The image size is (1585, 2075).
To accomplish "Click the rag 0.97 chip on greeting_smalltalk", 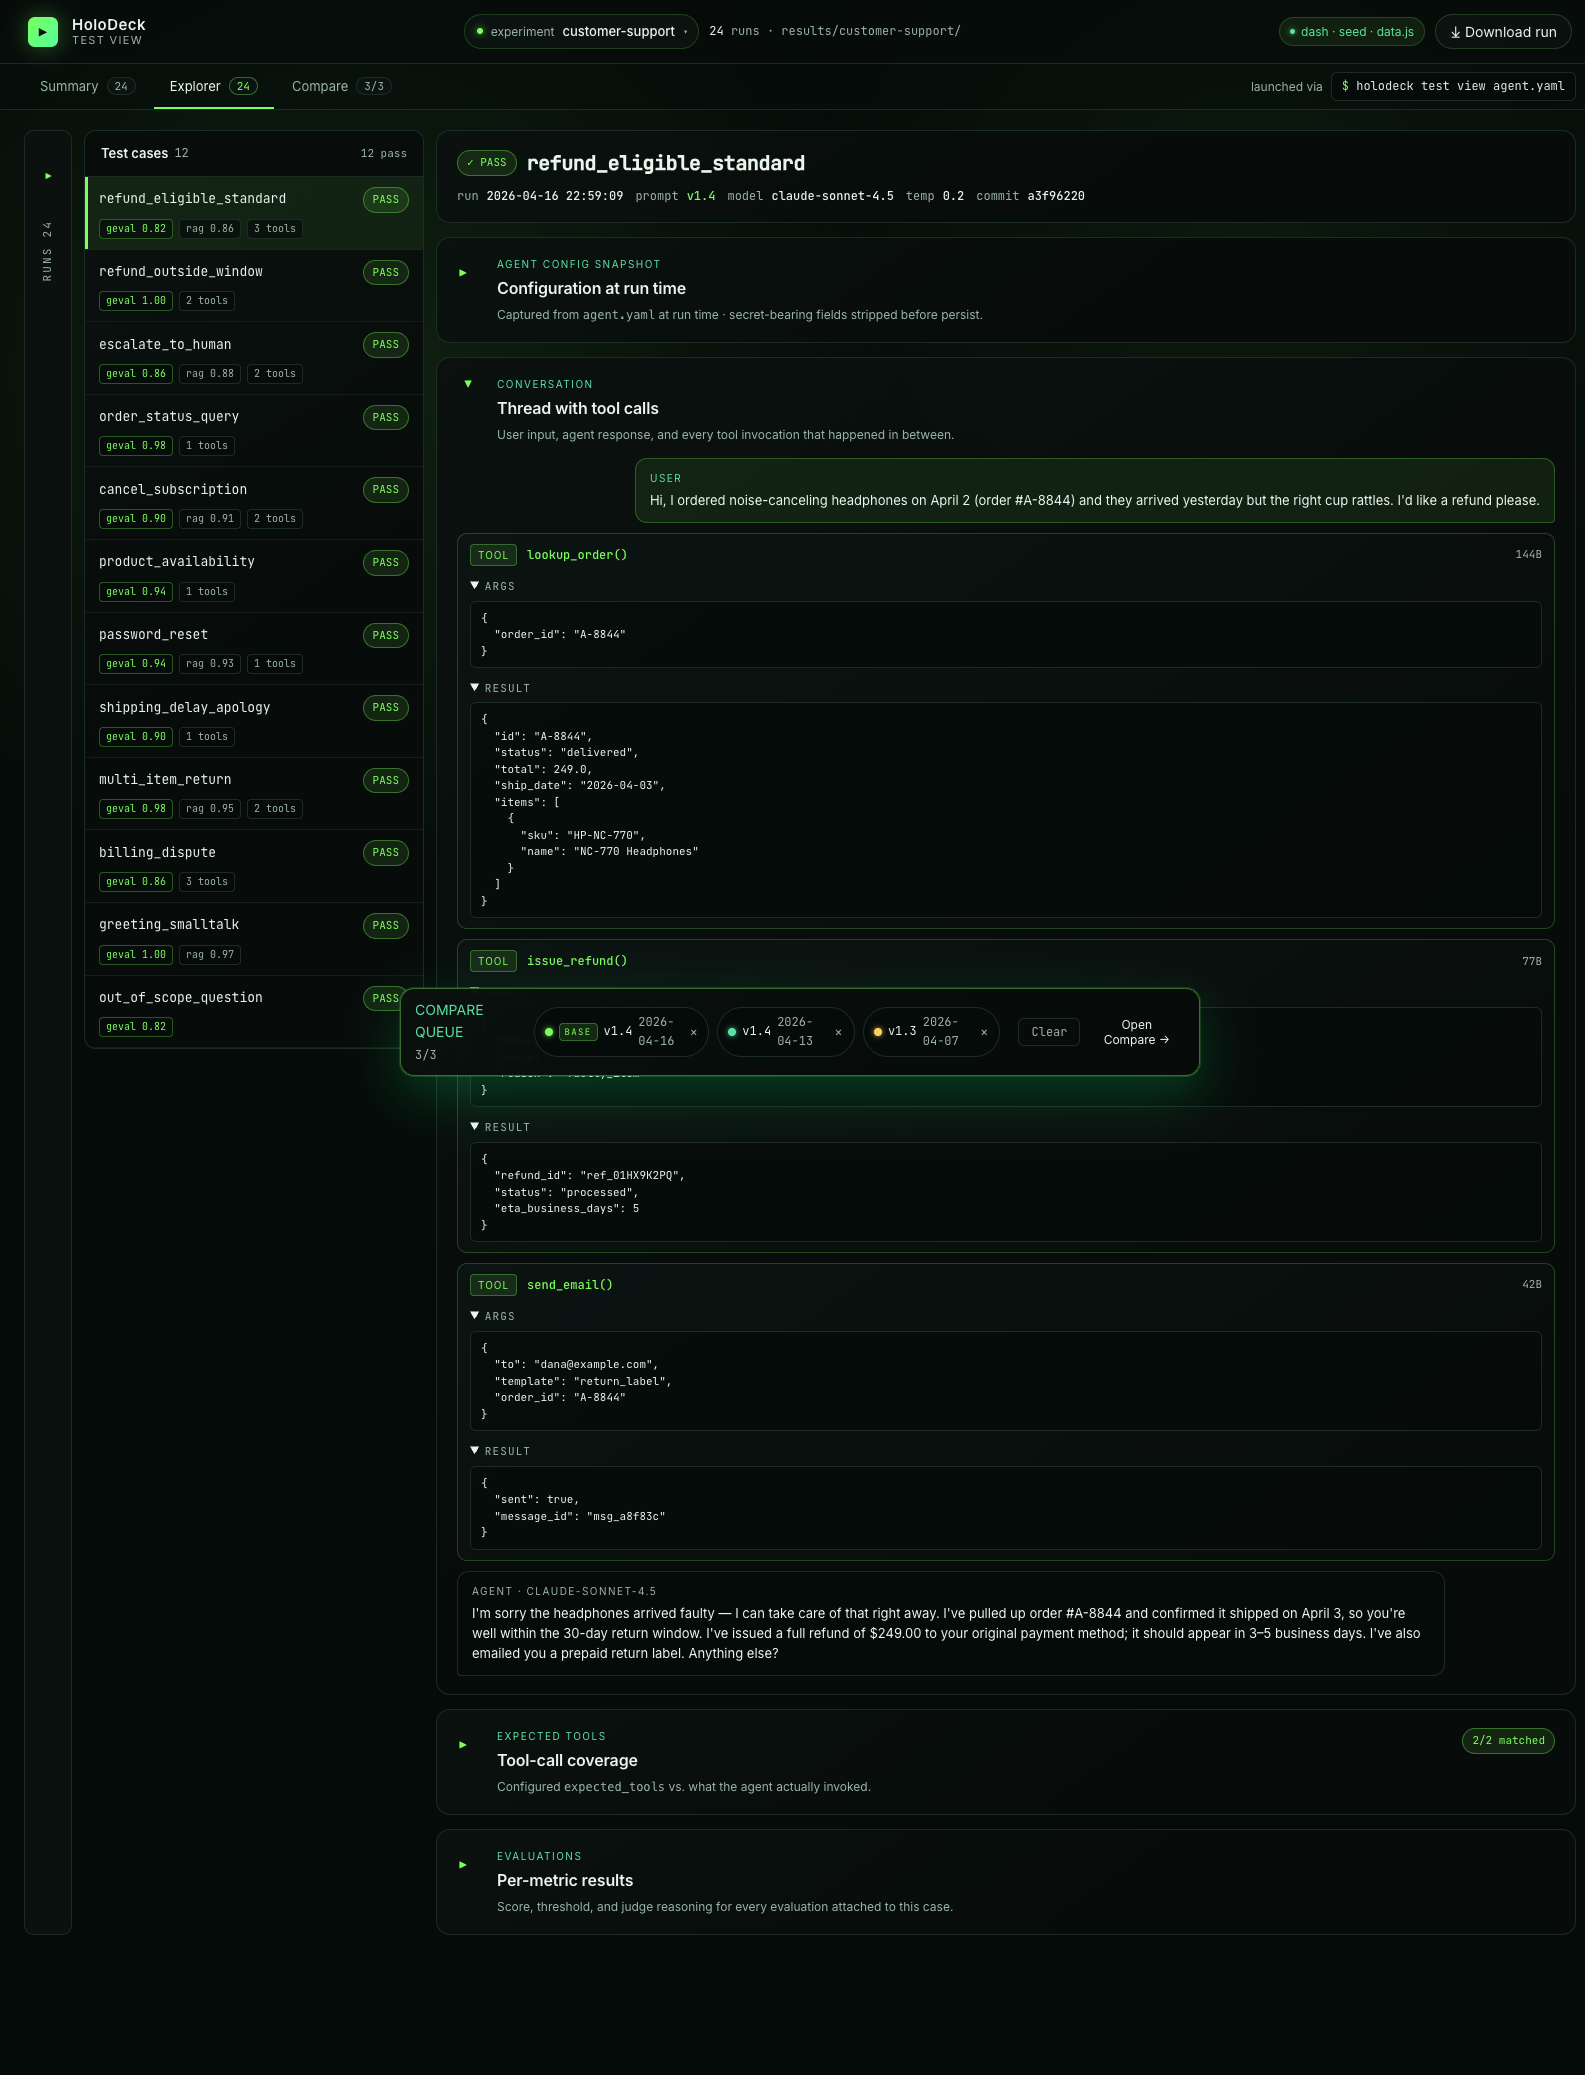I will 210,955.
